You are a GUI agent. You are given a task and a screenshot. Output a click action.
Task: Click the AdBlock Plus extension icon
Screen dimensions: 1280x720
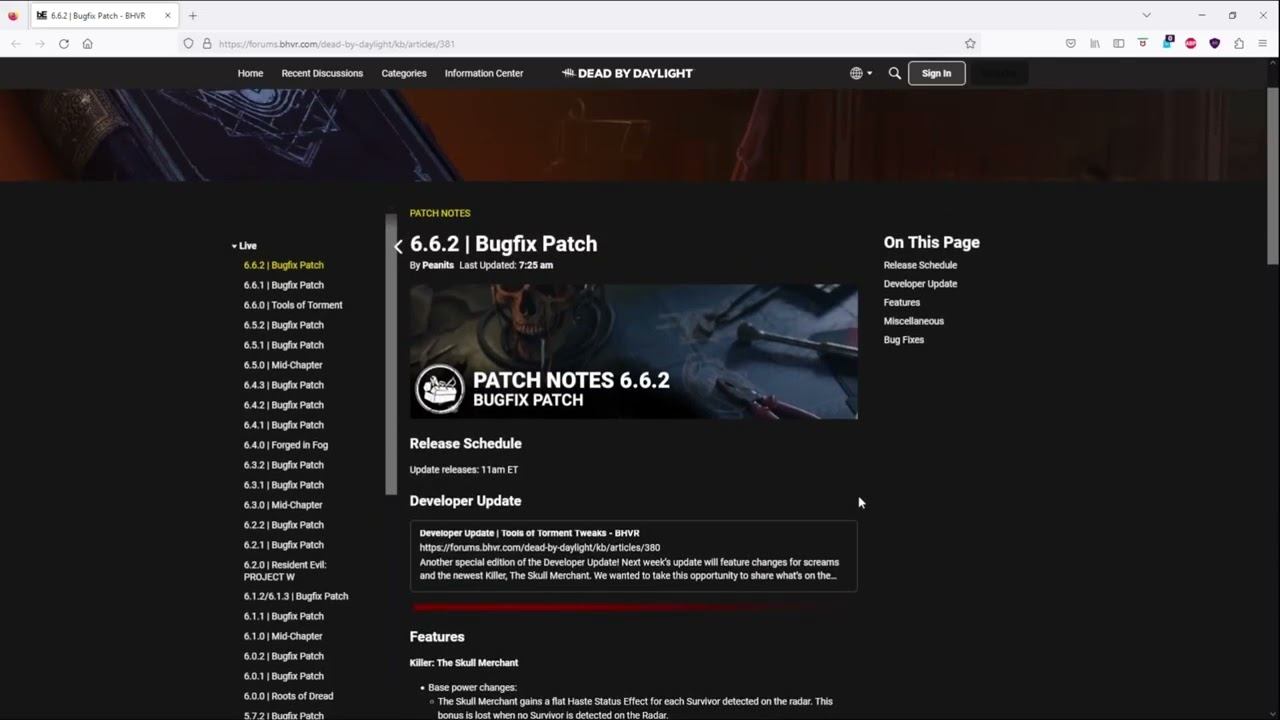[x=1191, y=44]
